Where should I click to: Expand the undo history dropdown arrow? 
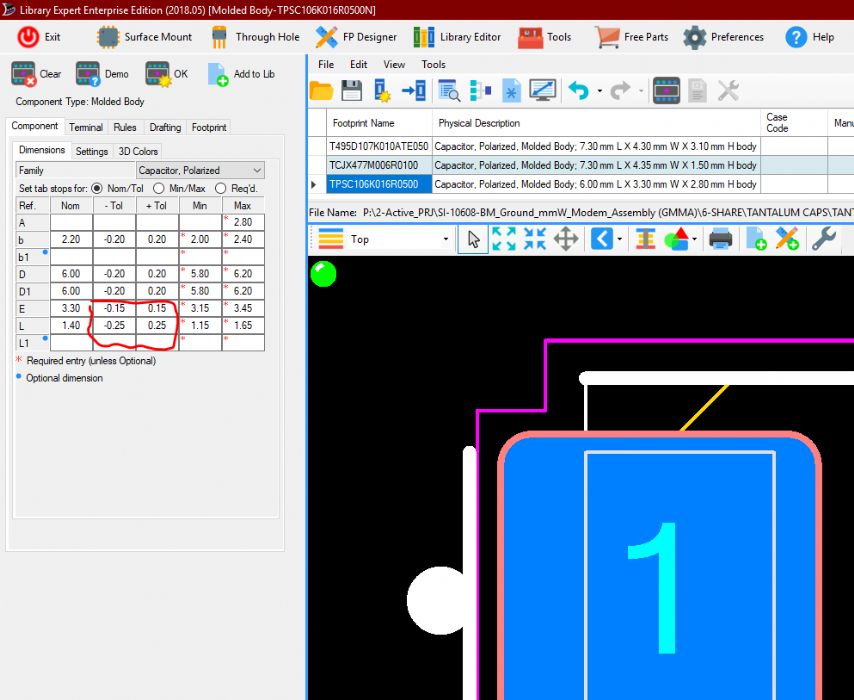599,91
